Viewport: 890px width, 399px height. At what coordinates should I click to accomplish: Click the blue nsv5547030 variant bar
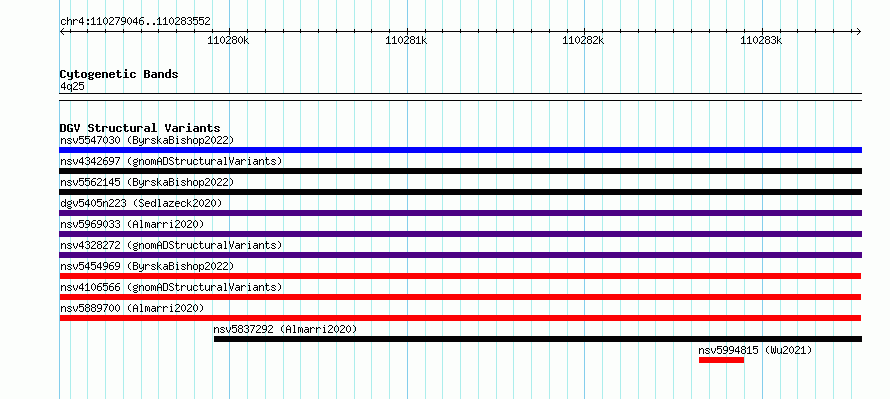click(x=460, y=150)
